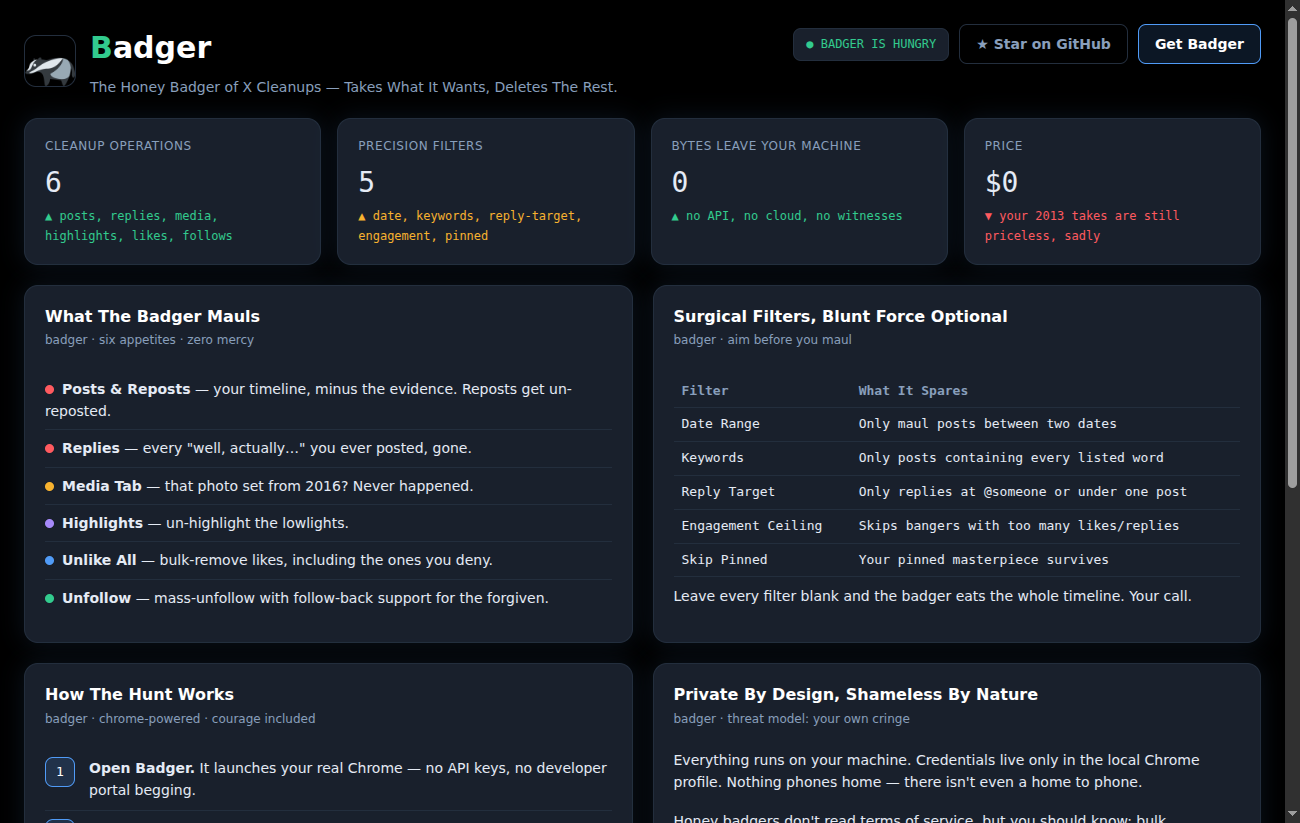1300x823 pixels.
Task: Click the Keywords filter cell
Action: (762, 458)
